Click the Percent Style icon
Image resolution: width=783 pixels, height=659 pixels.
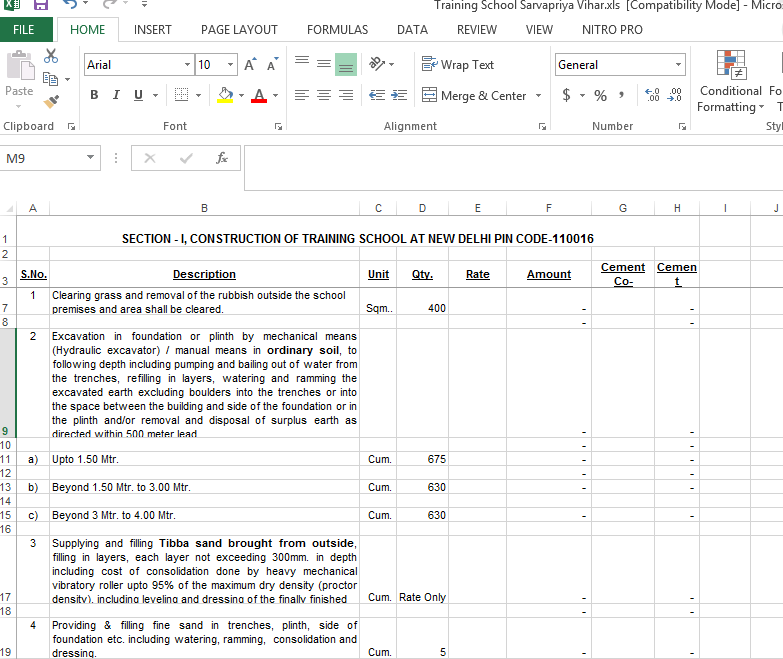(x=600, y=95)
